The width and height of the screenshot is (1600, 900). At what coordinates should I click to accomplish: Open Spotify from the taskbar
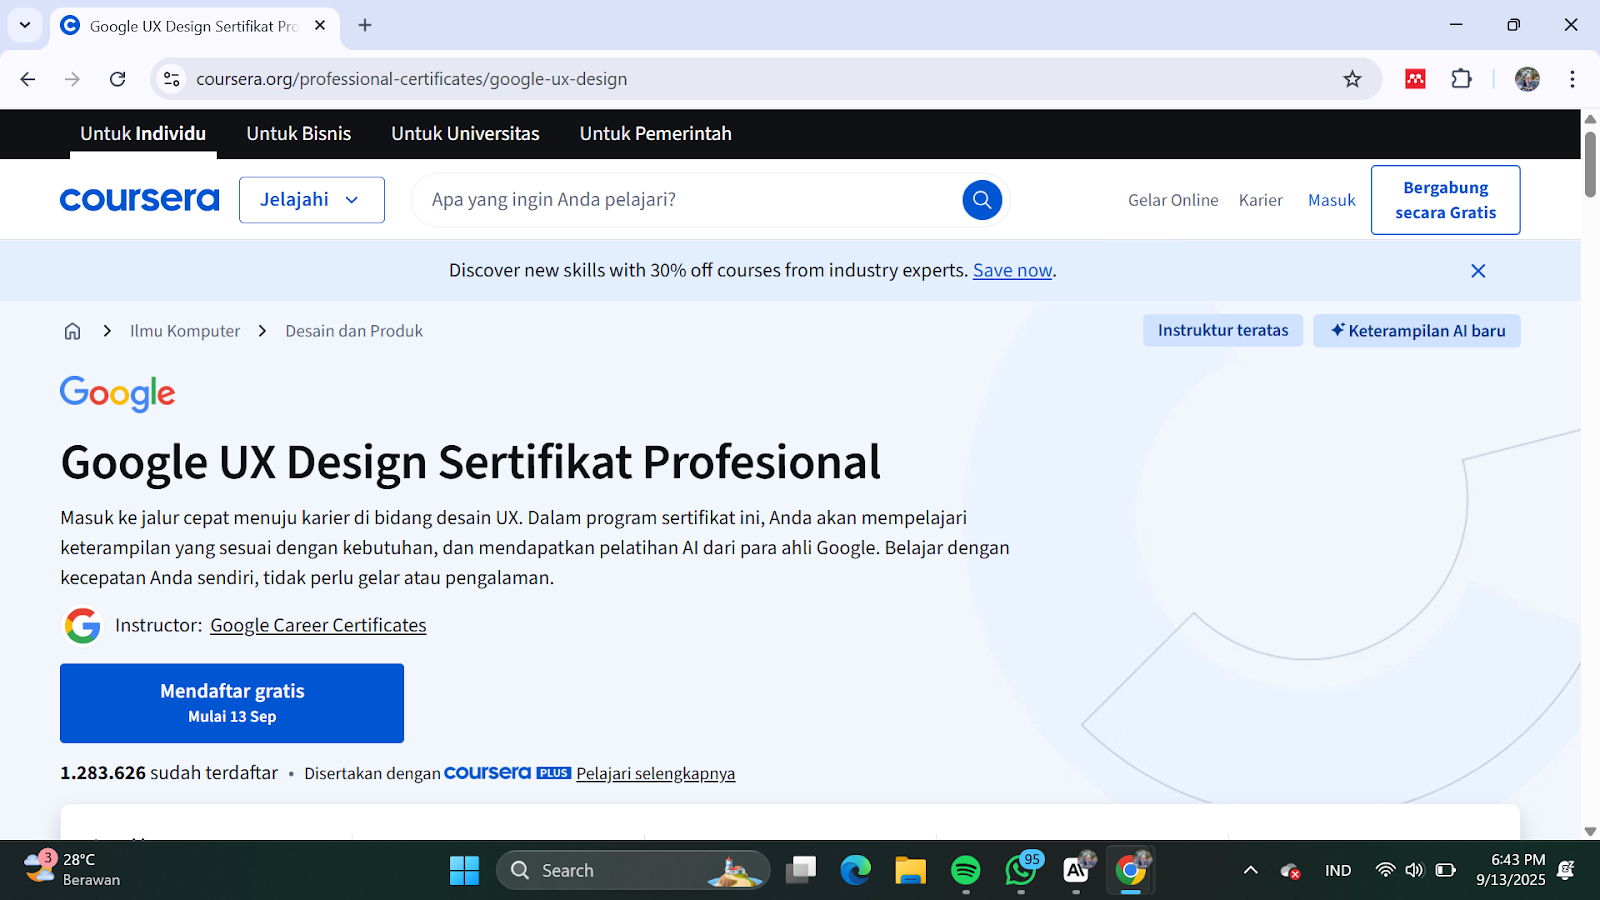point(965,870)
